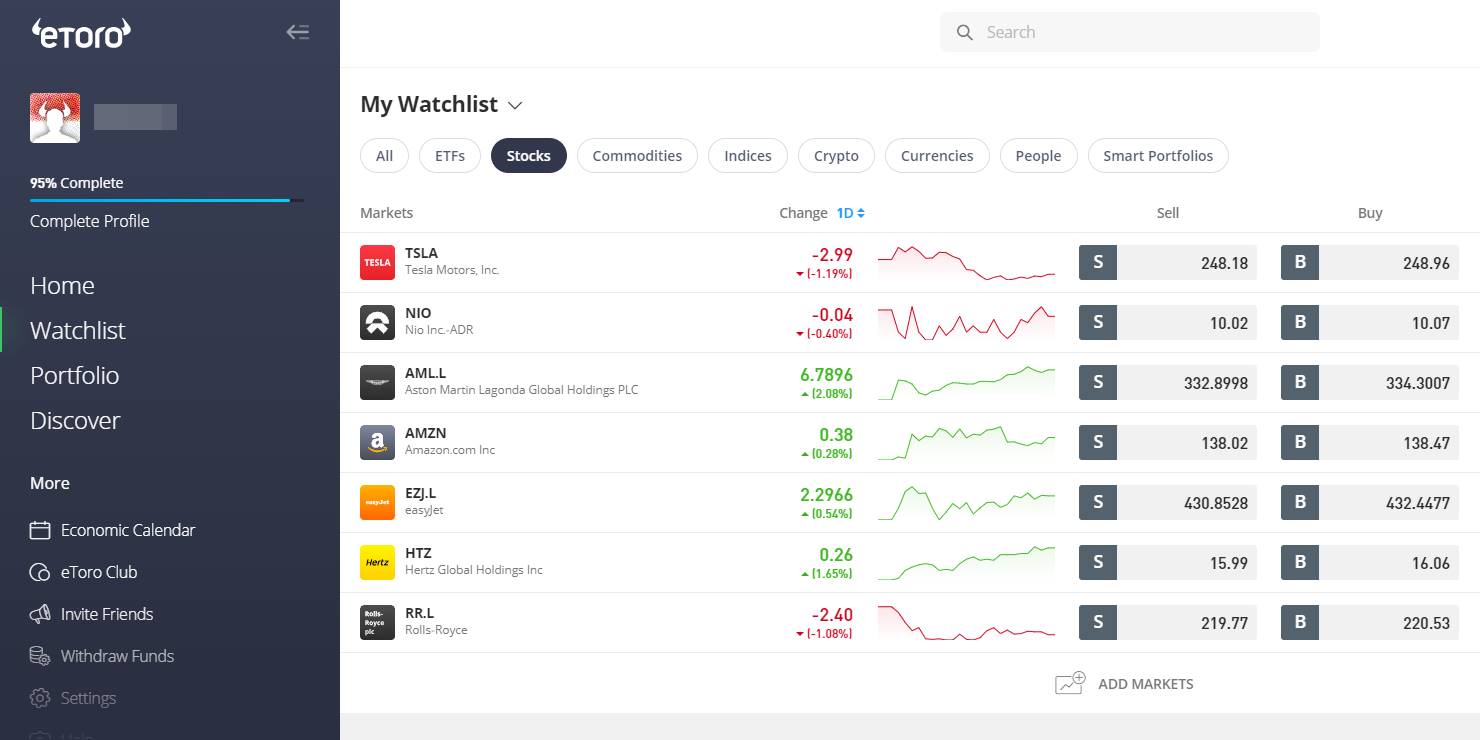Click the ADD MARKETS link
The height and width of the screenshot is (740, 1480).
1146,684
